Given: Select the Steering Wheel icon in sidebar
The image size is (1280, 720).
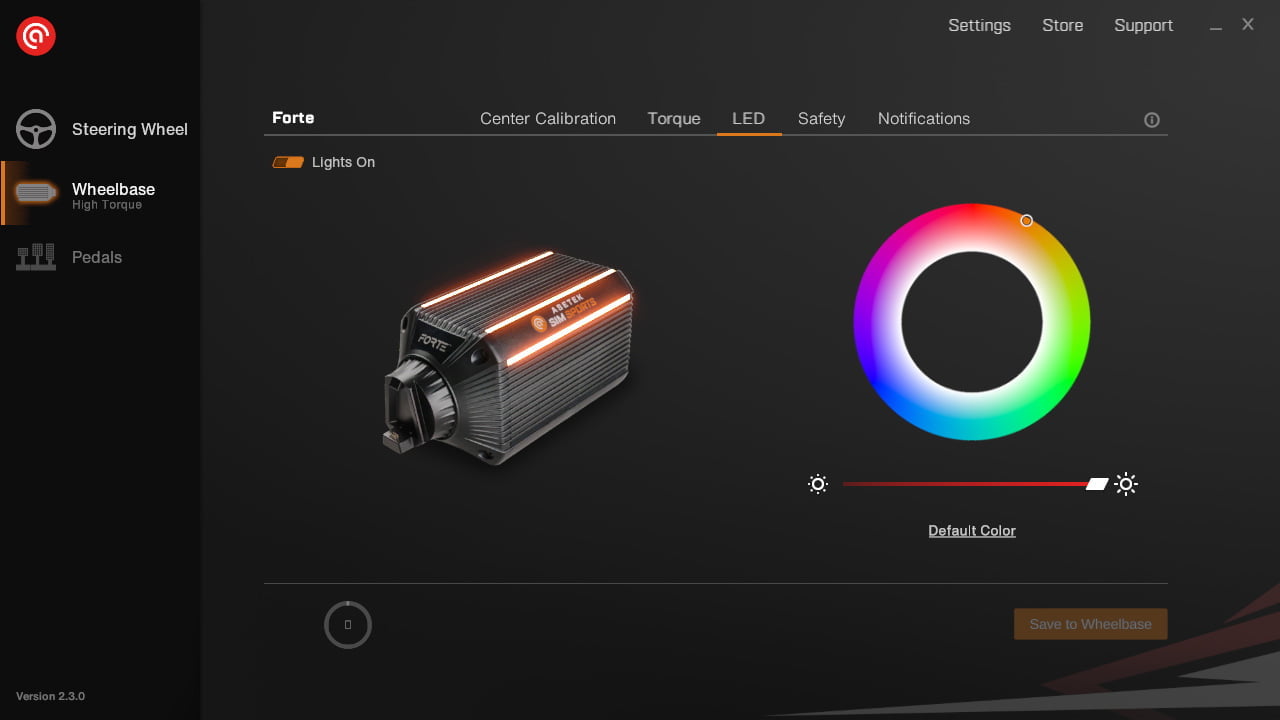Looking at the screenshot, I should point(36,129).
